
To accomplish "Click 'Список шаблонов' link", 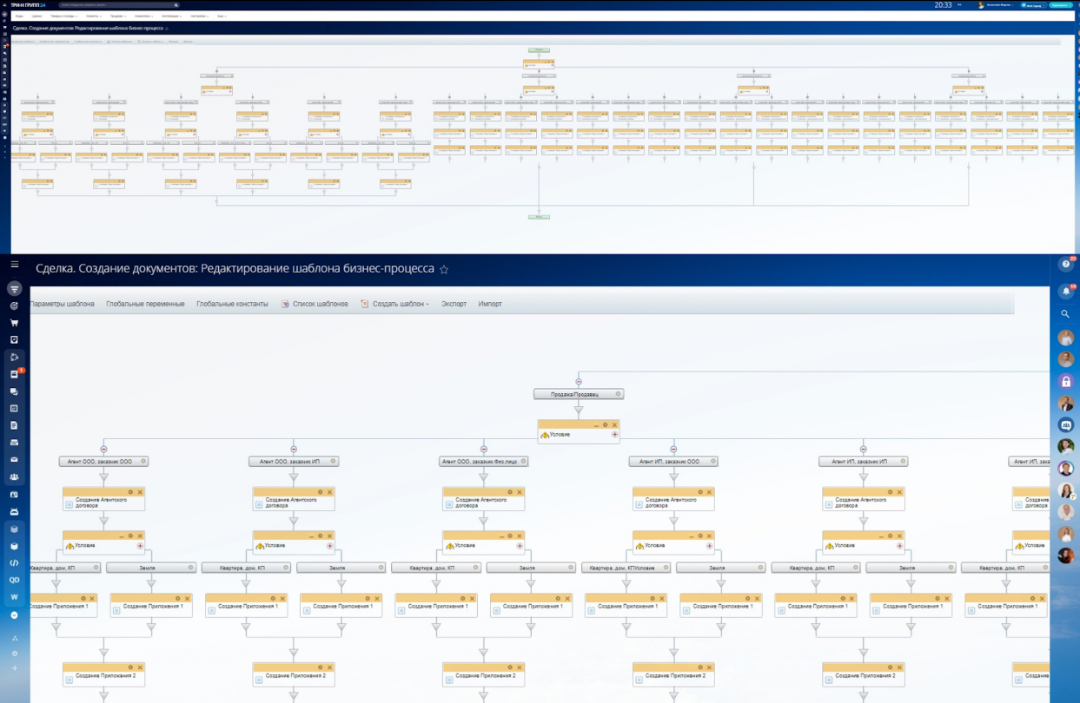I will [x=320, y=304].
